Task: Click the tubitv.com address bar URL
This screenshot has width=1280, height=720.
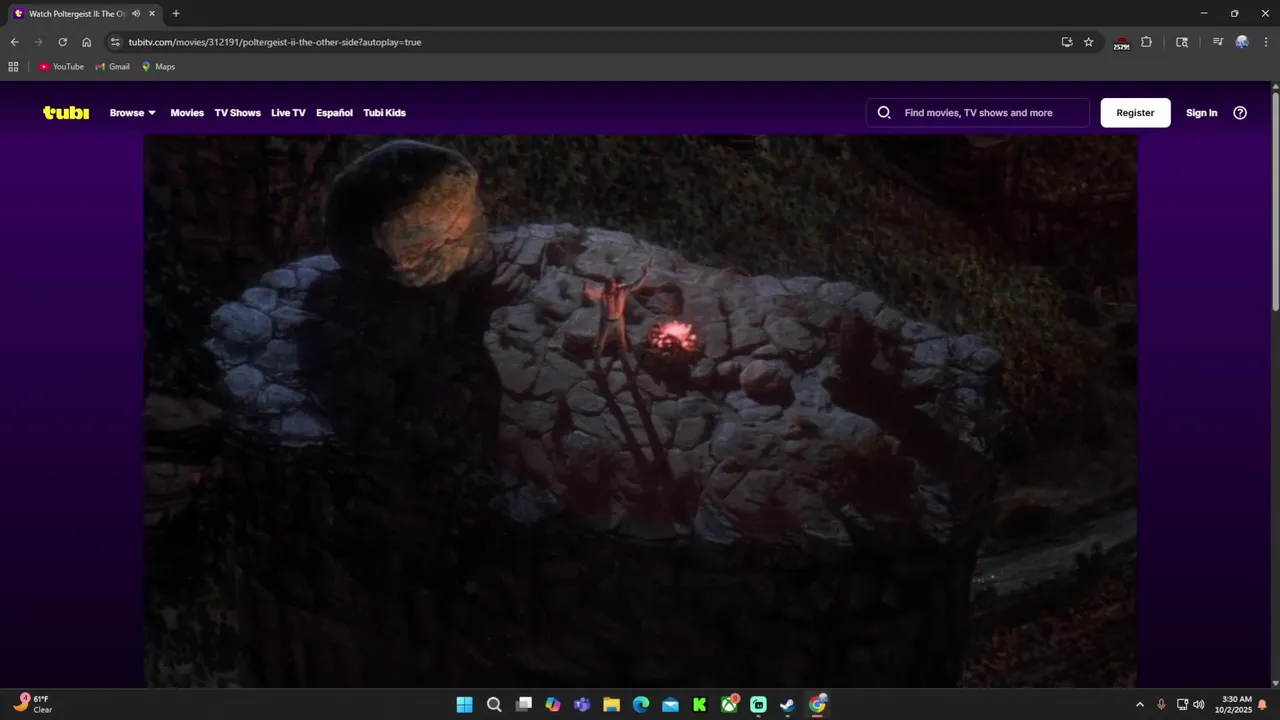Action: point(275,42)
